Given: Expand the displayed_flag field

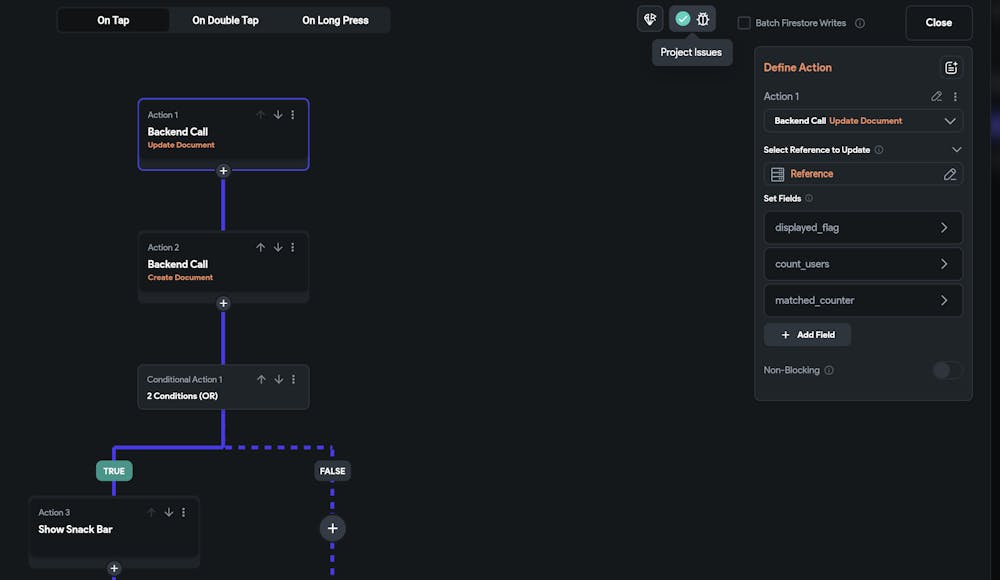Looking at the screenshot, I should click(x=944, y=227).
